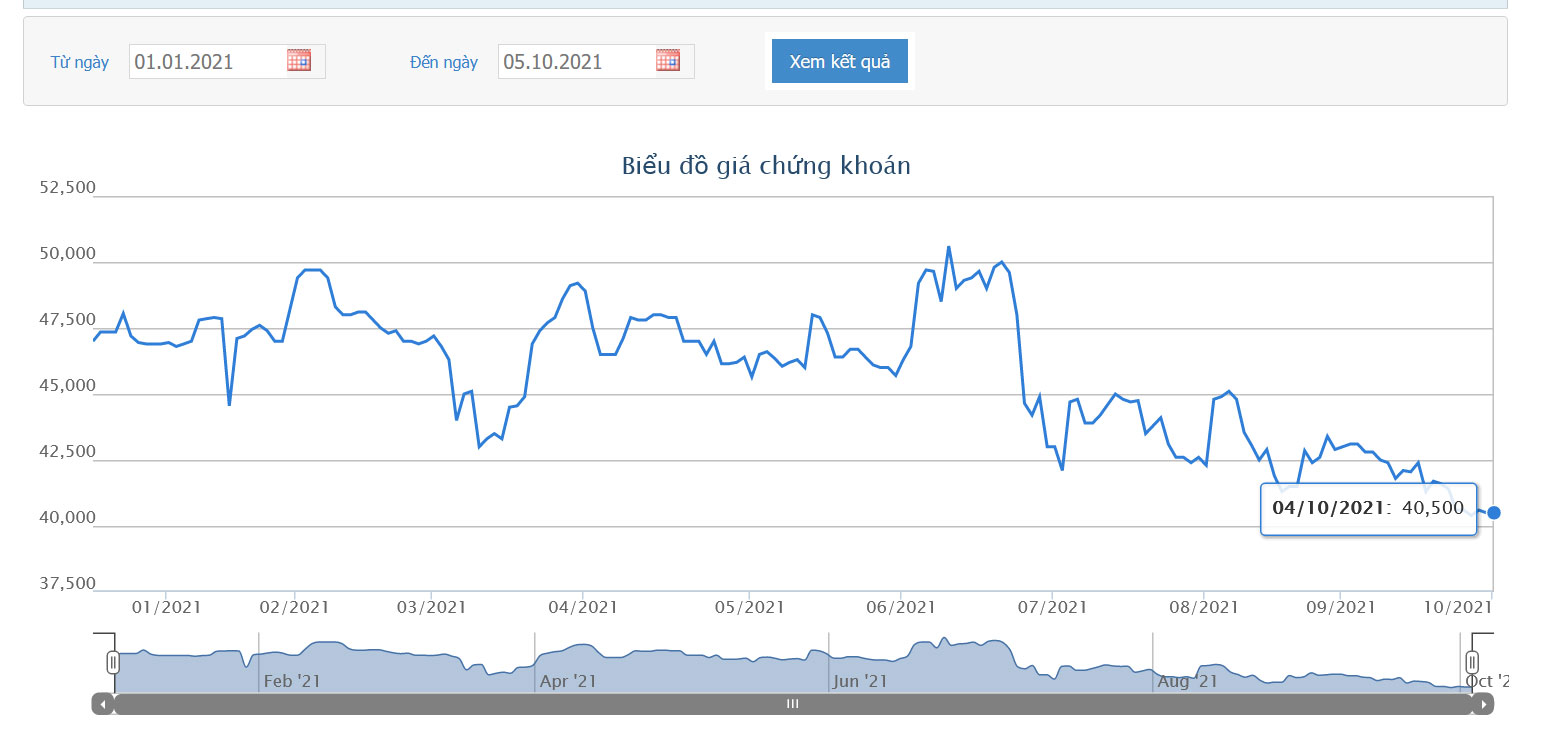The image size is (1547, 743).
Task: Click the left navigator range handle
Action: tap(113, 662)
